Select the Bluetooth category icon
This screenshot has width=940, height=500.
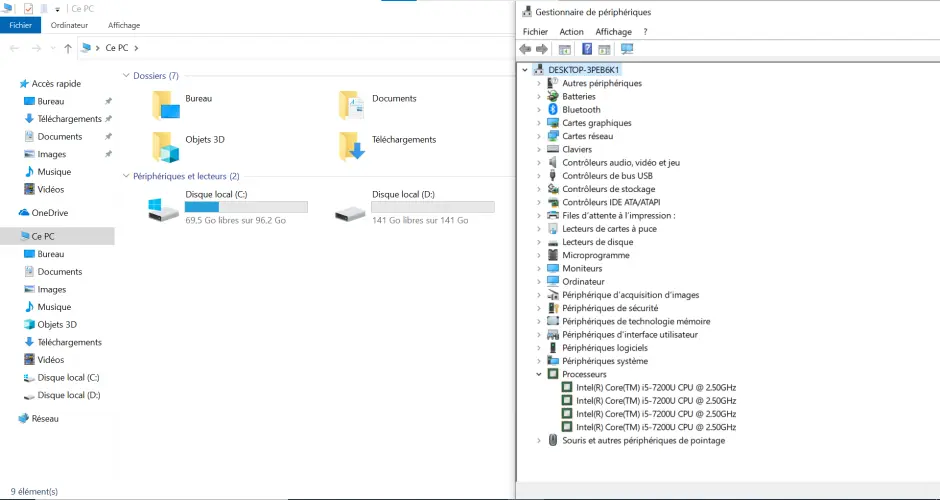tap(553, 110)
